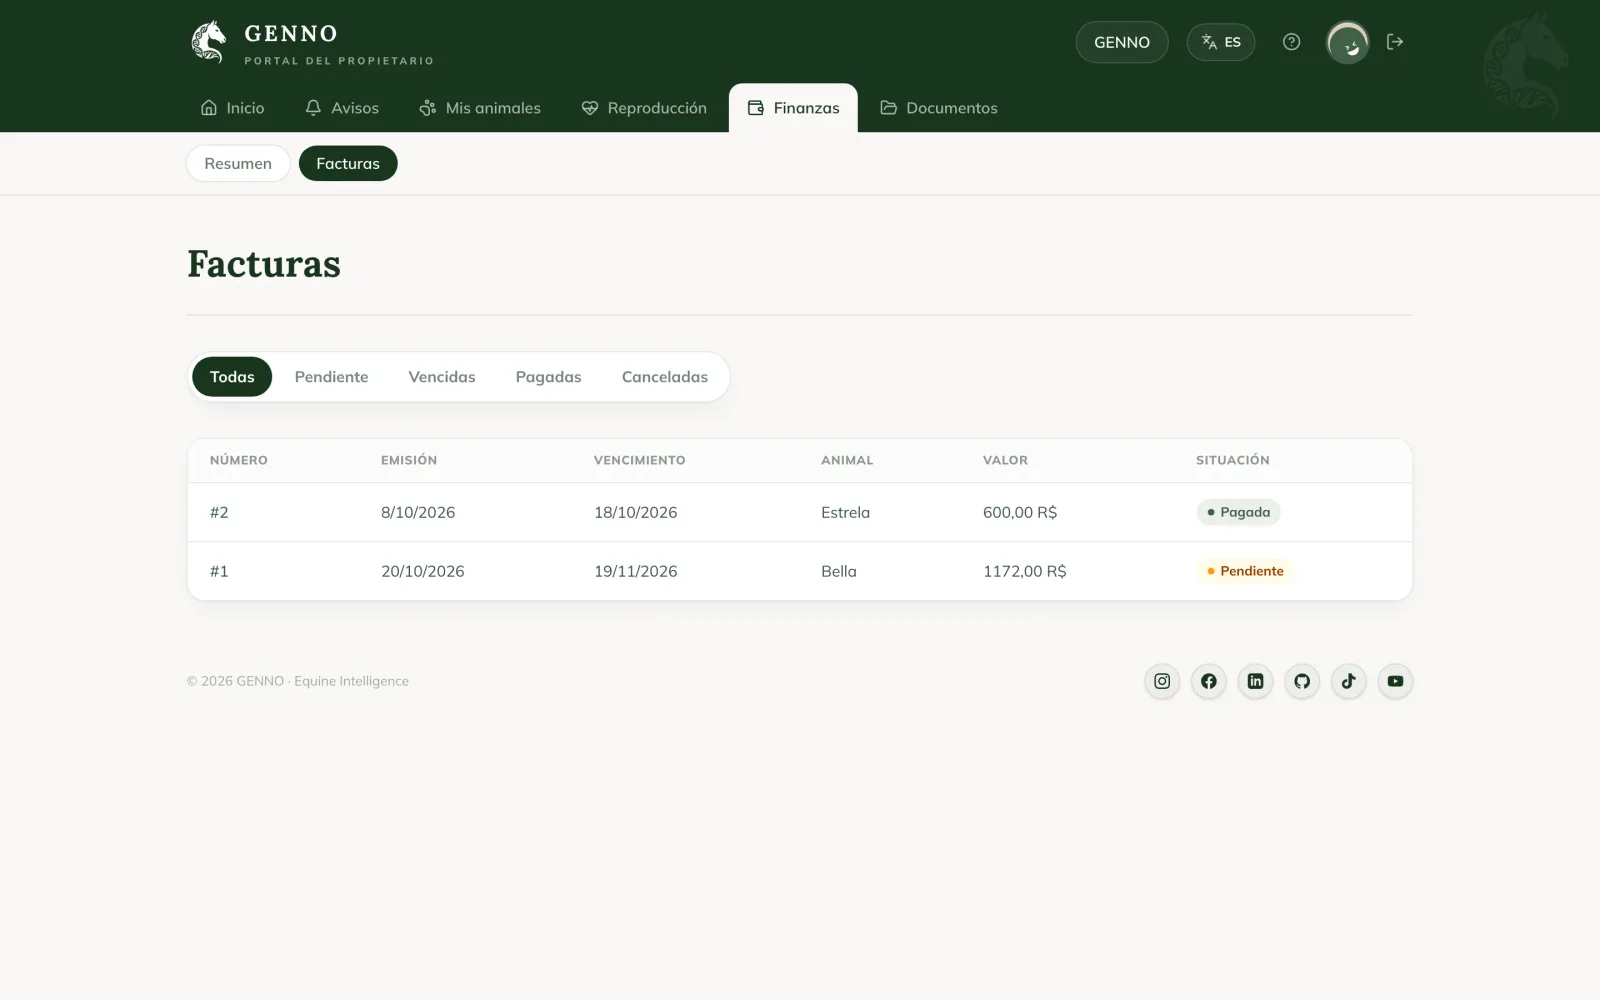
Task: Switch to Reproducción tab
Action: (644, 108)
